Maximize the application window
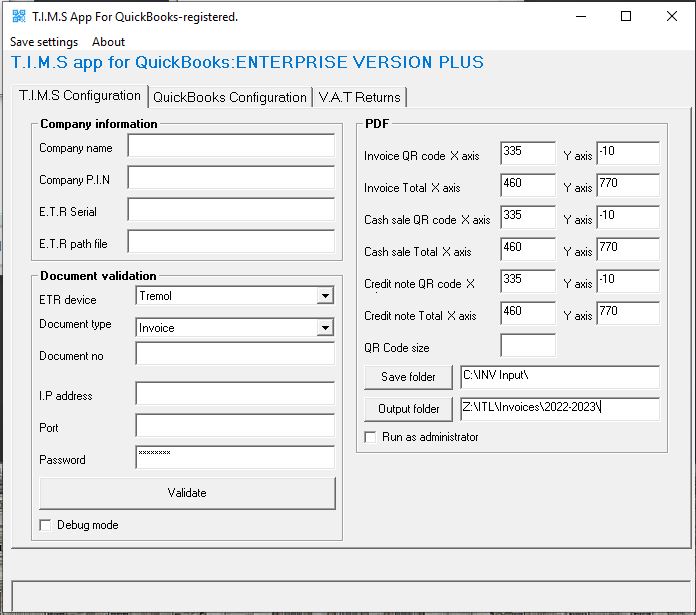This screenshot has width=696, height=615. pos(626,16)
